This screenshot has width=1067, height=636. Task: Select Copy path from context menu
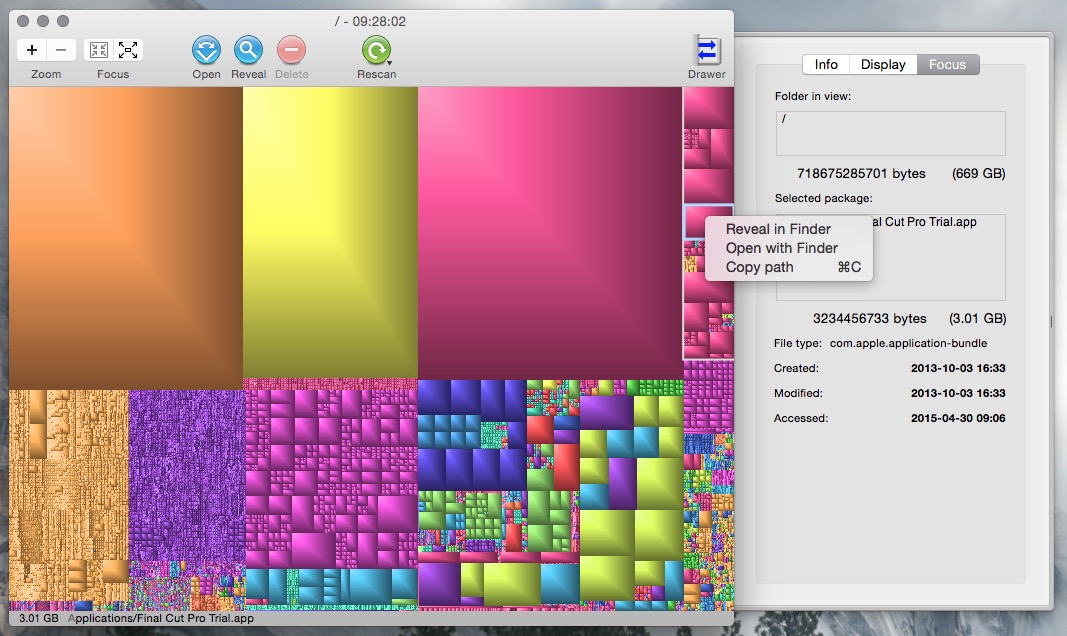point(759,267)
